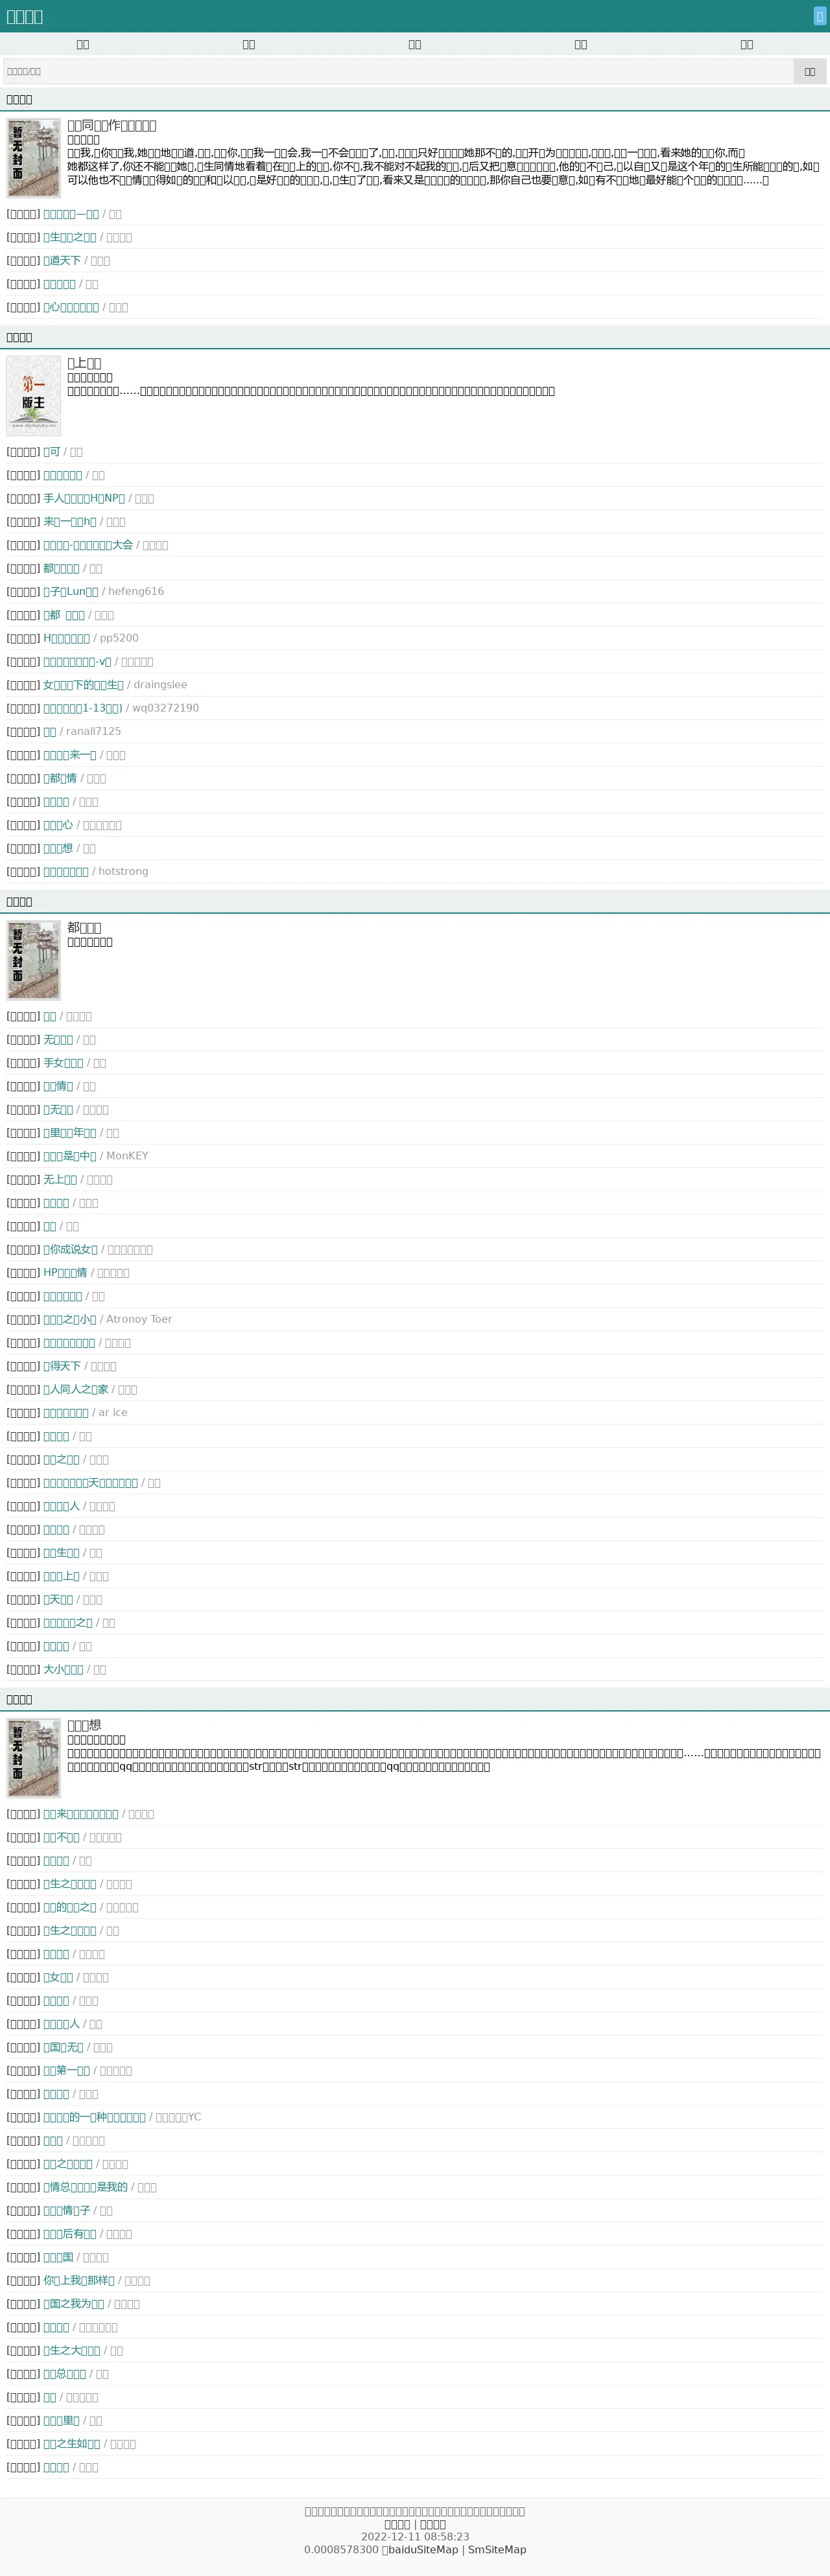Open the novel link starting with '大小'
The height and width of the screenshot is (2576, 830).
(63, 1669)
